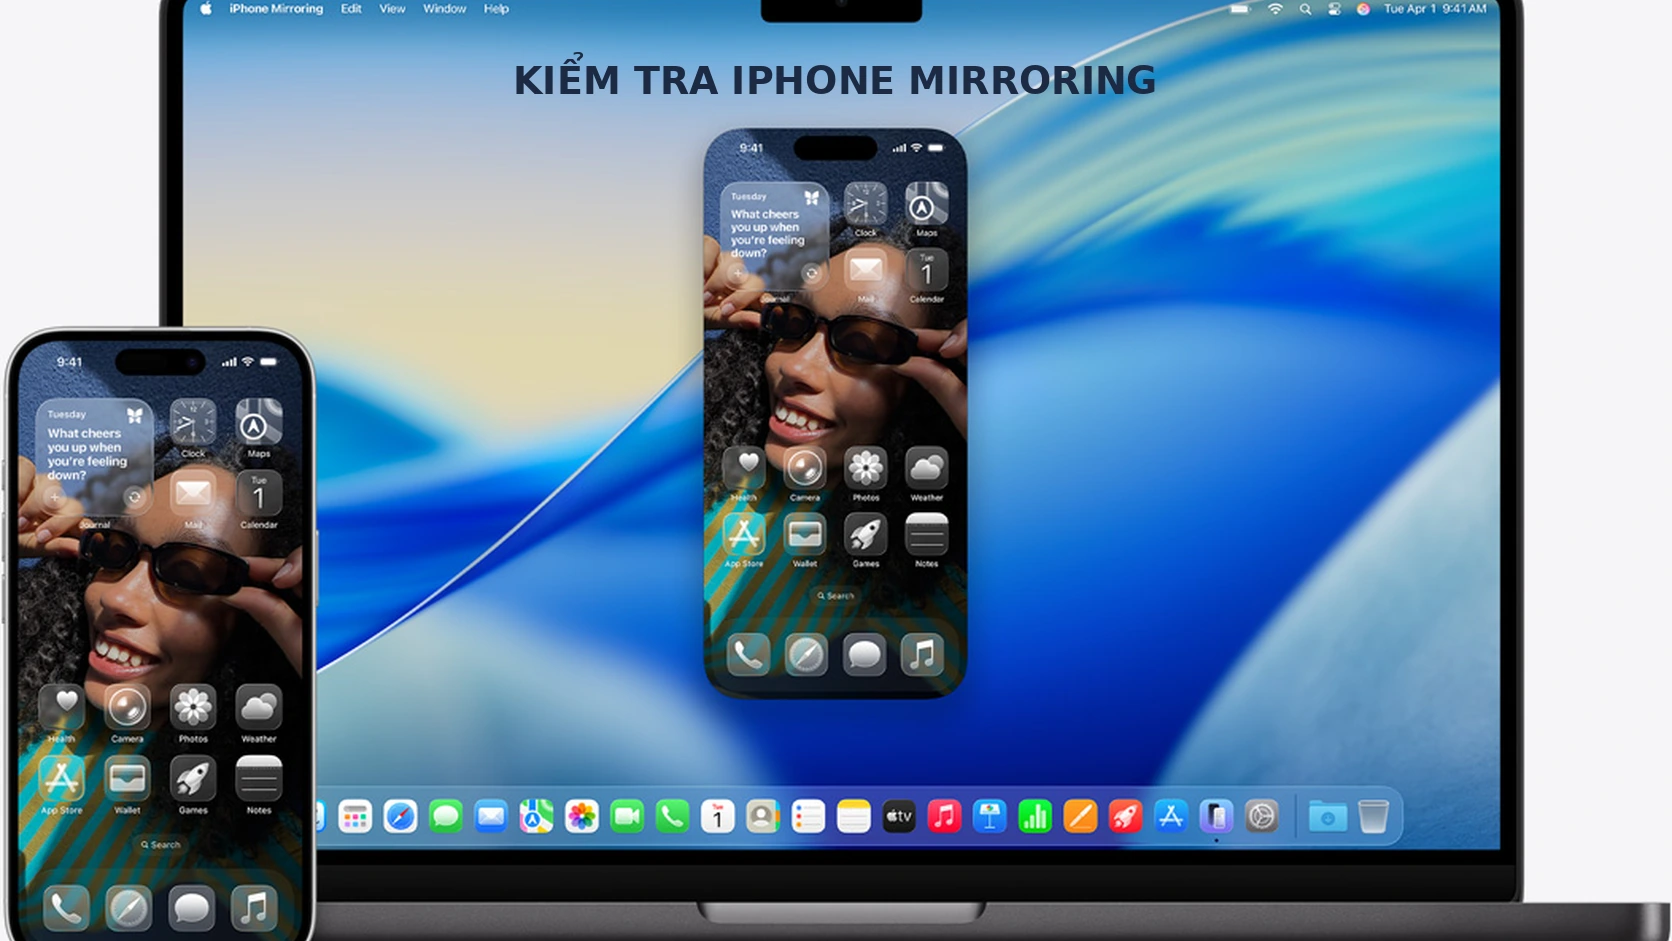Click the Wi-Fi status icon in the menu bar
The image size is (1672, 941).
pos(1275,9)
